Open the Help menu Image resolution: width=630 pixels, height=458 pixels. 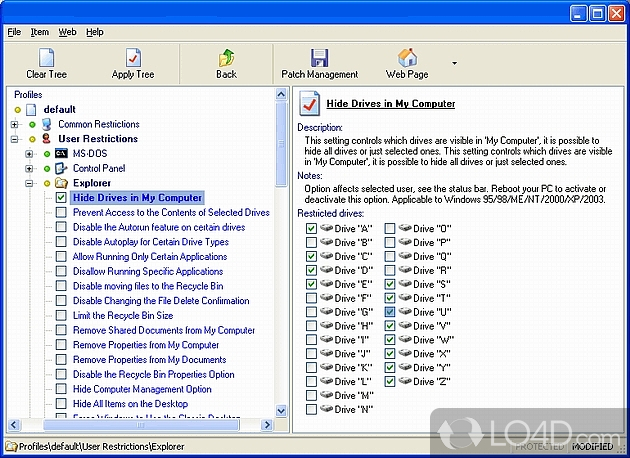pyautogui.click(x=95, y=32)
